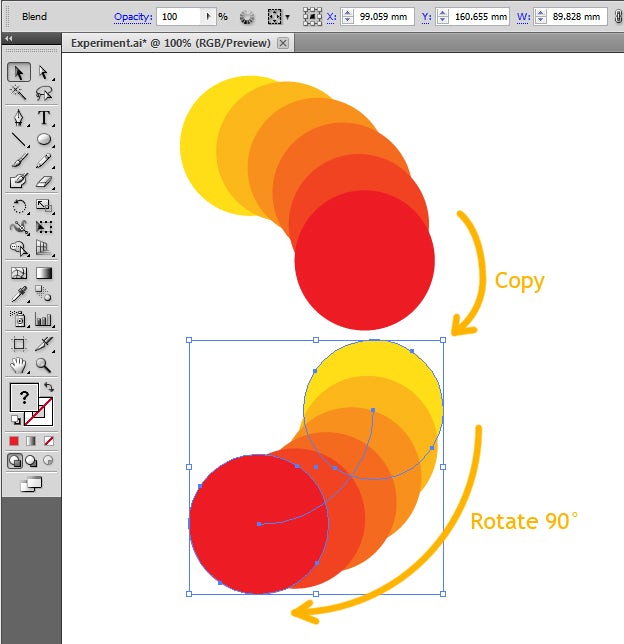Viewport: 624px width, 644px height.
Task: Increment the X position value stepper
Action: (347, 13)
